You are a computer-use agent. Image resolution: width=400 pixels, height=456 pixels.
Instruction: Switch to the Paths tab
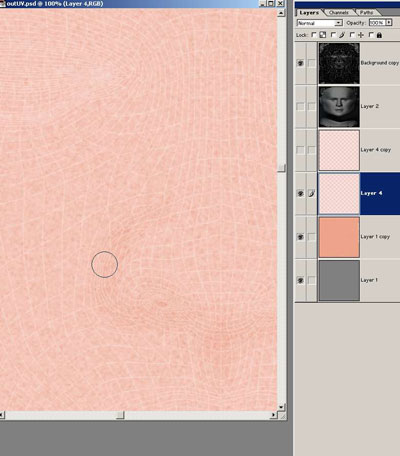tap(366, 13)
